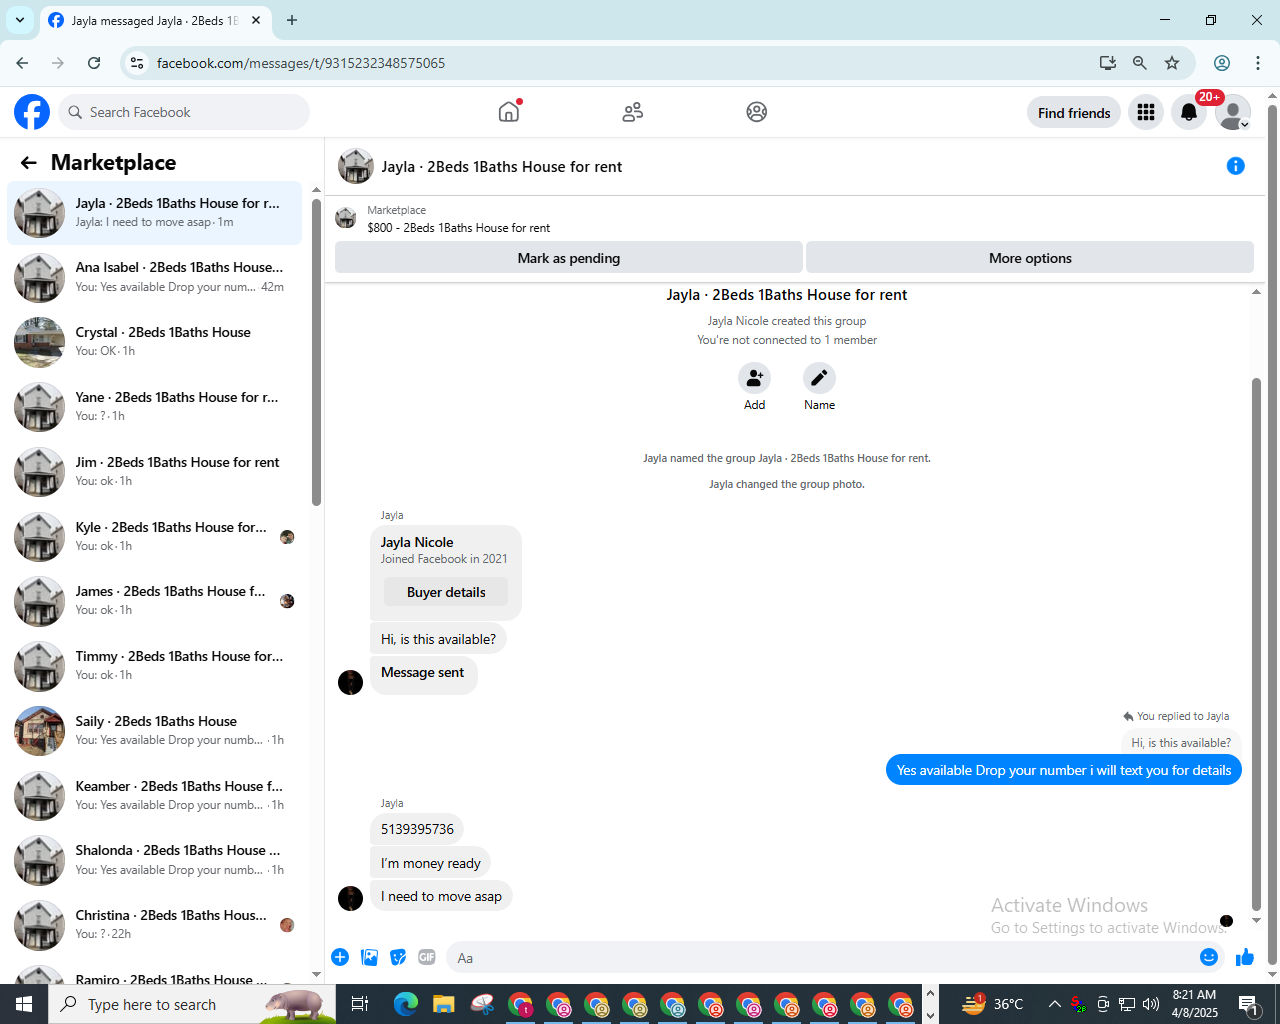Open conversation information icon
Screen dimensions: 1280x1024
[1236, 166]
